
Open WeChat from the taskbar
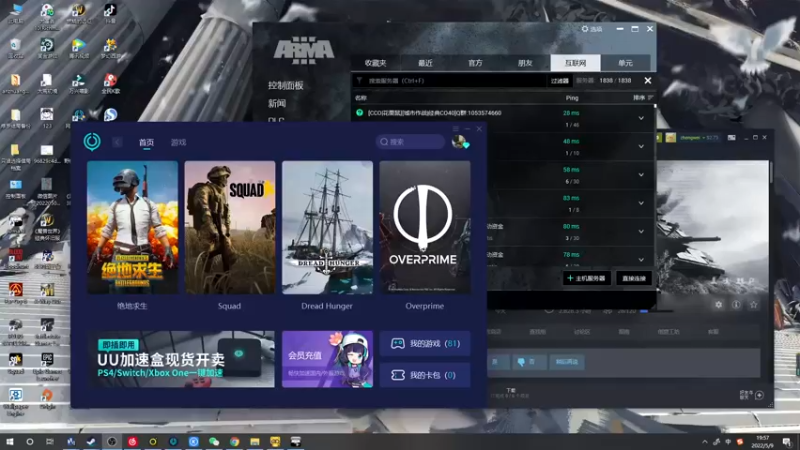(x=214, y=441)
